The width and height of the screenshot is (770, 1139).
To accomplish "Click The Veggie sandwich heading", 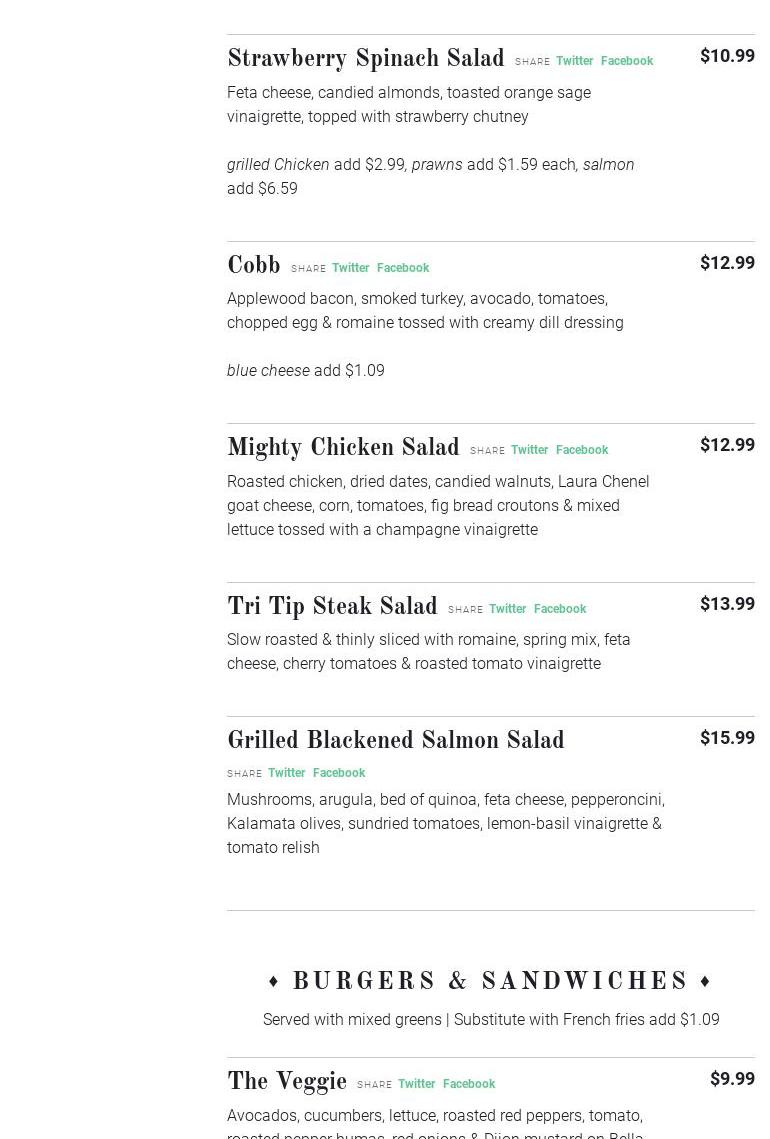I will [287, 1082].
